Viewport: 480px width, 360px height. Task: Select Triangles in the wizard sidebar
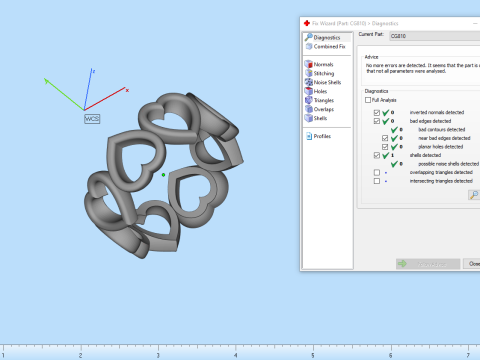[319, 100]
